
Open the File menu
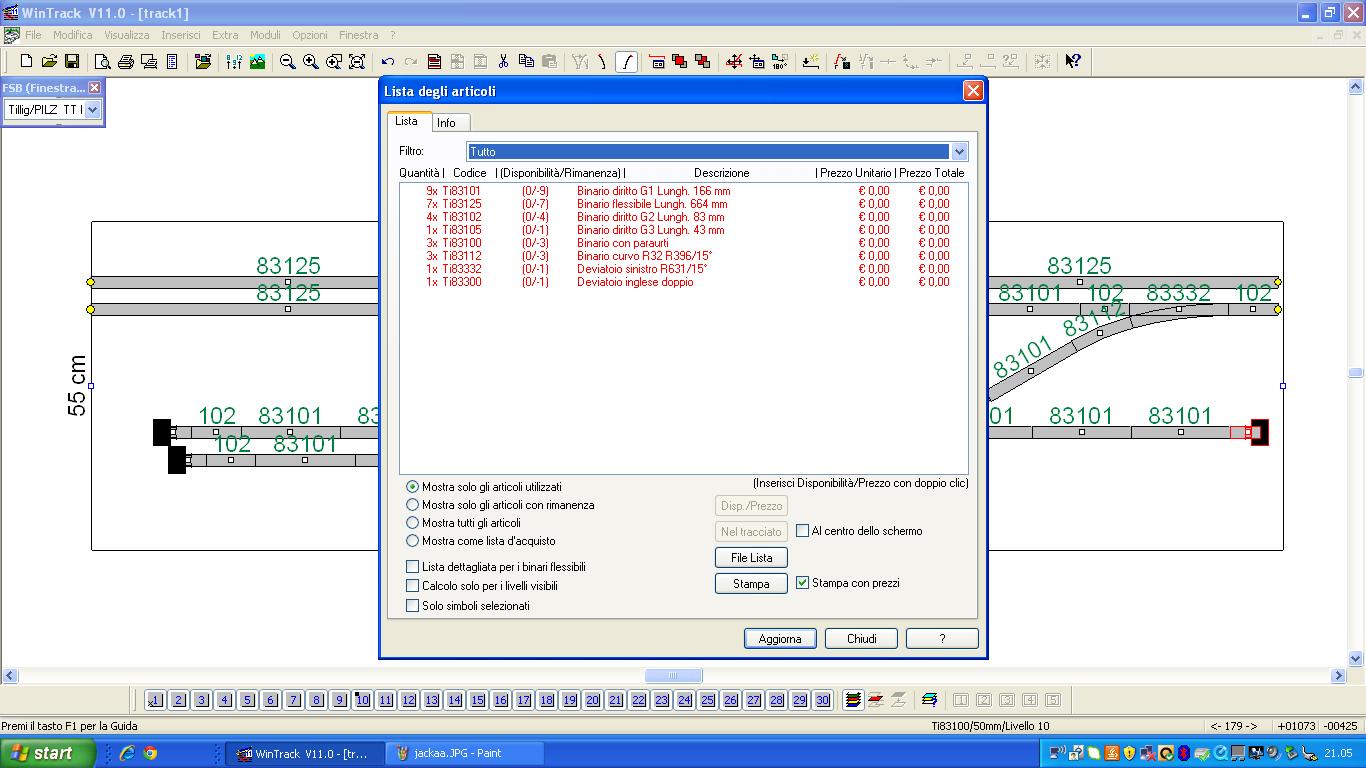[33, 35]
